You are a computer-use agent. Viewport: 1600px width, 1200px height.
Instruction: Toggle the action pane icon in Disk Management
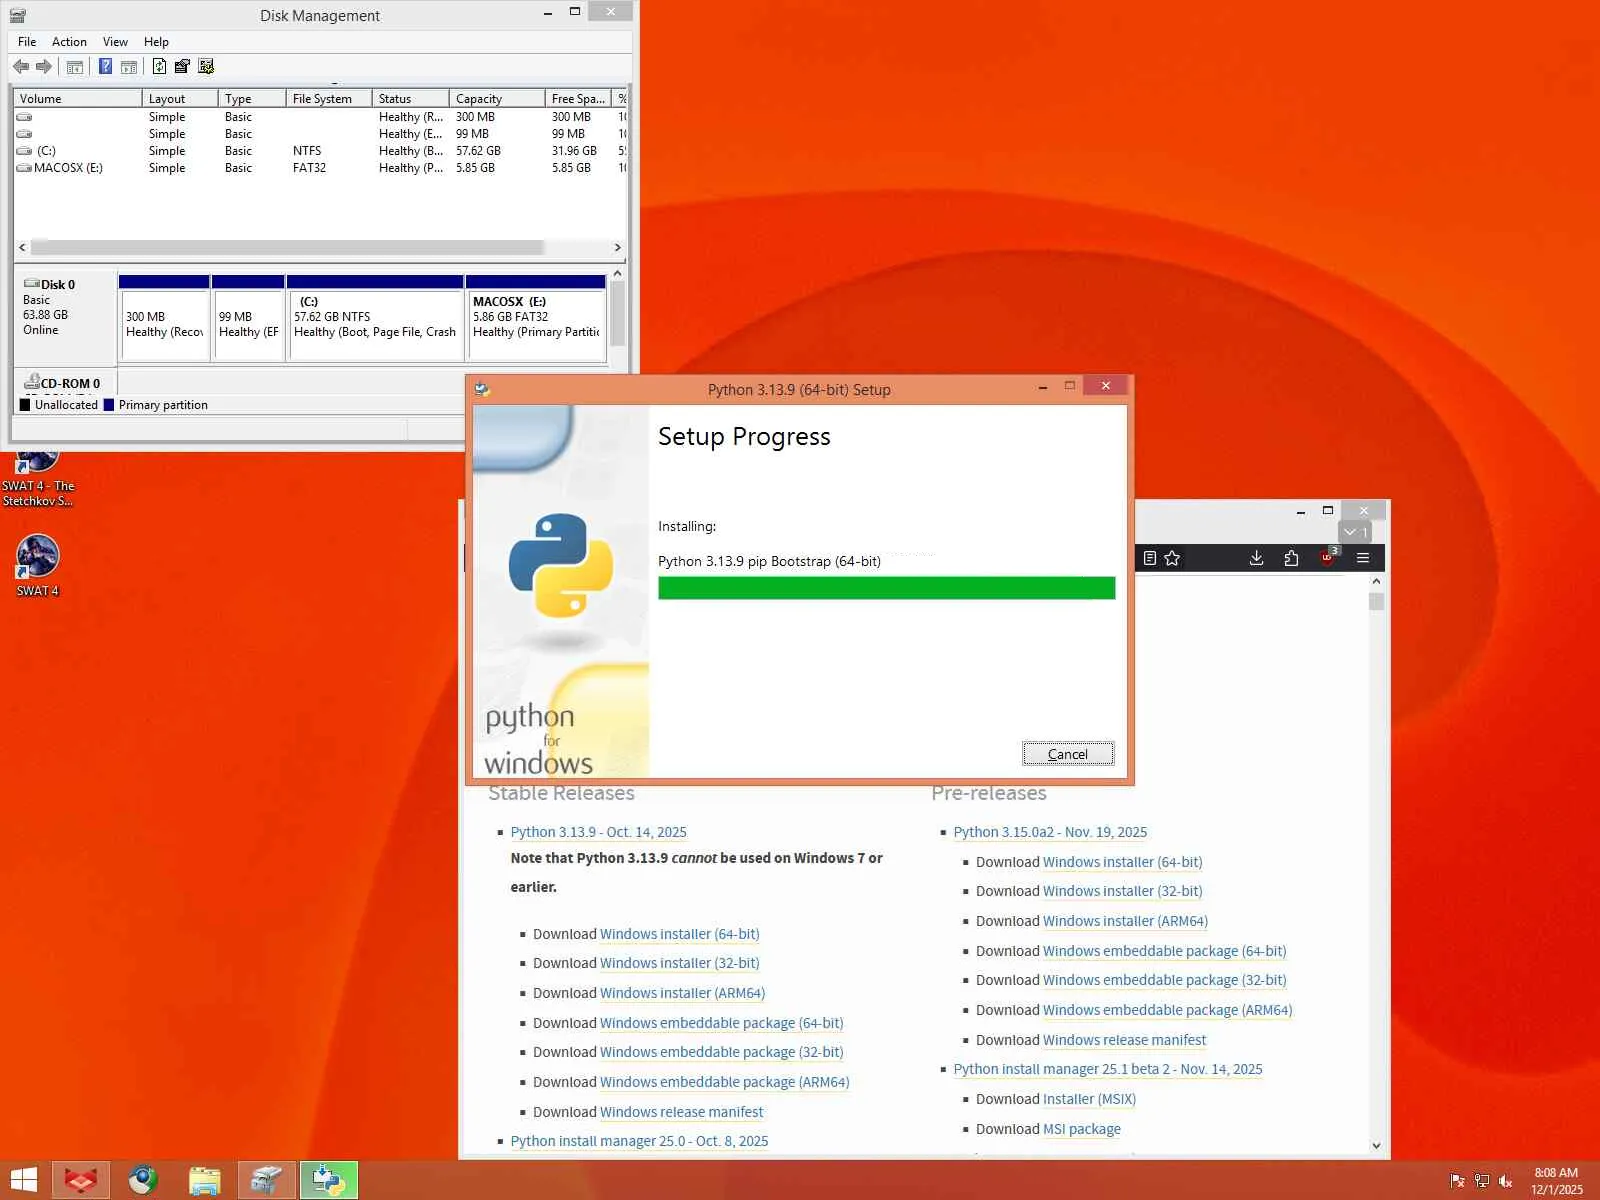coord(129,67)
